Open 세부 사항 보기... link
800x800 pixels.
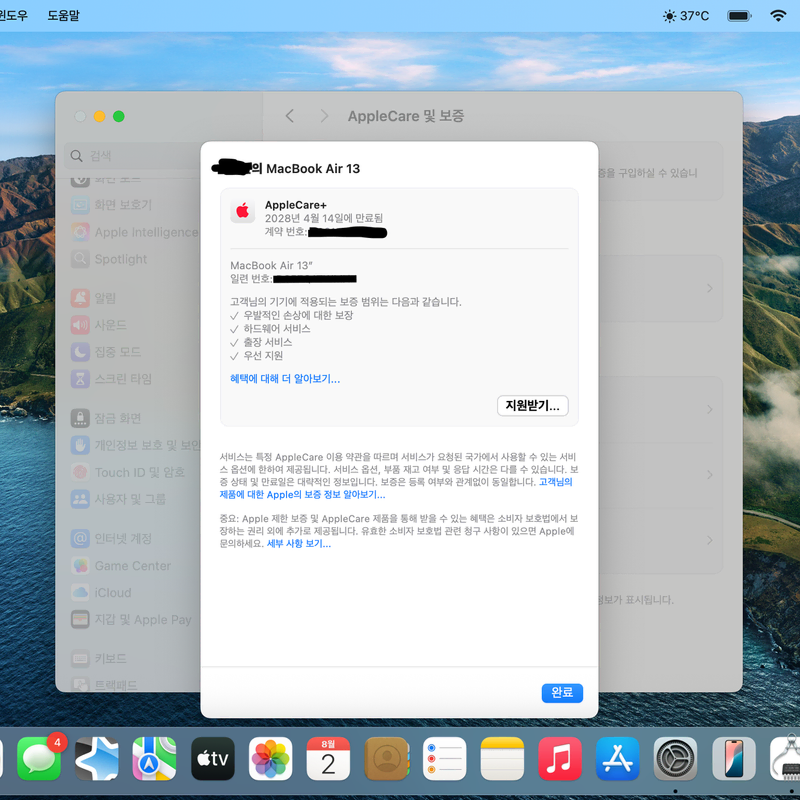click(x=299, y=544)
